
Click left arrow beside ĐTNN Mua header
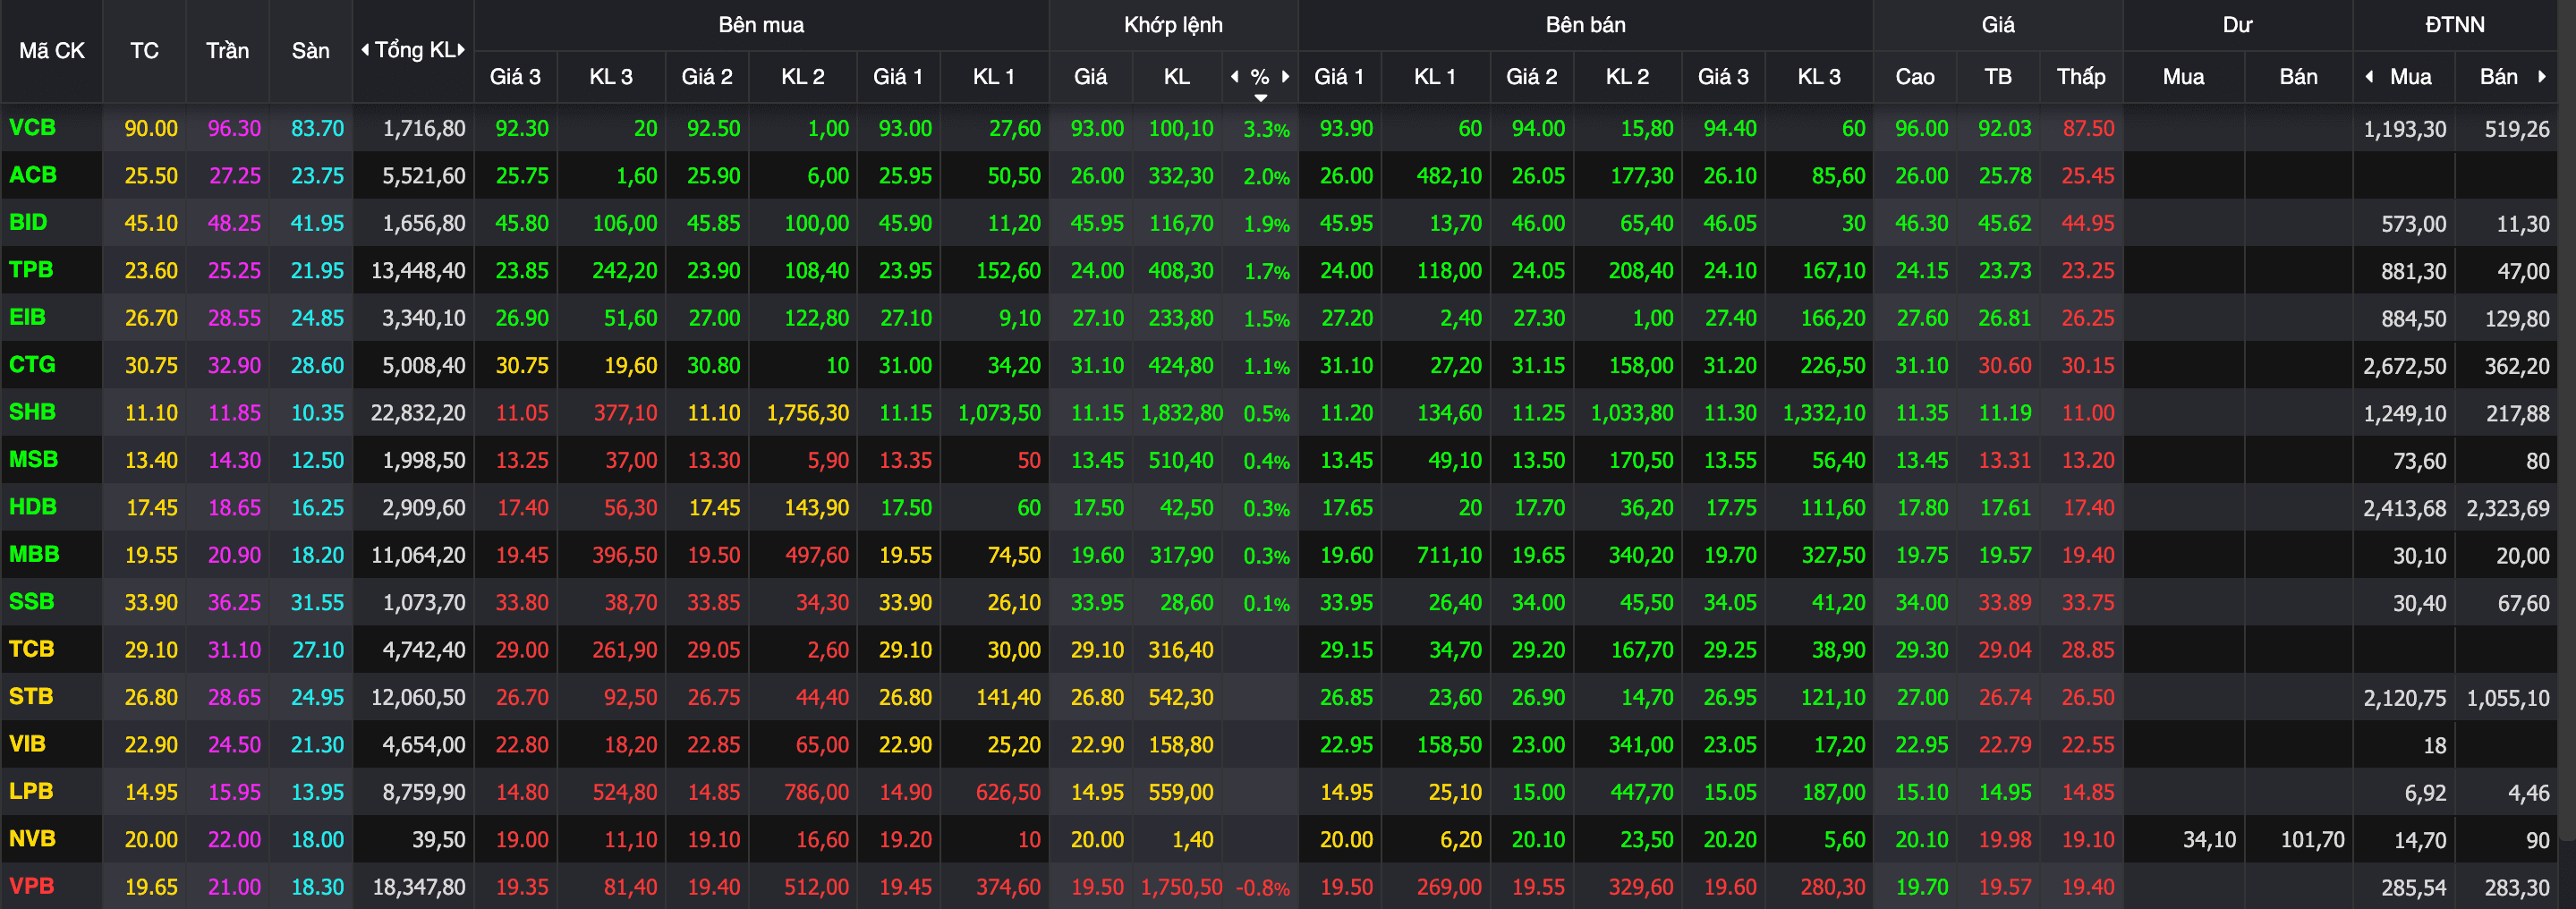[x=2369, y=77]
